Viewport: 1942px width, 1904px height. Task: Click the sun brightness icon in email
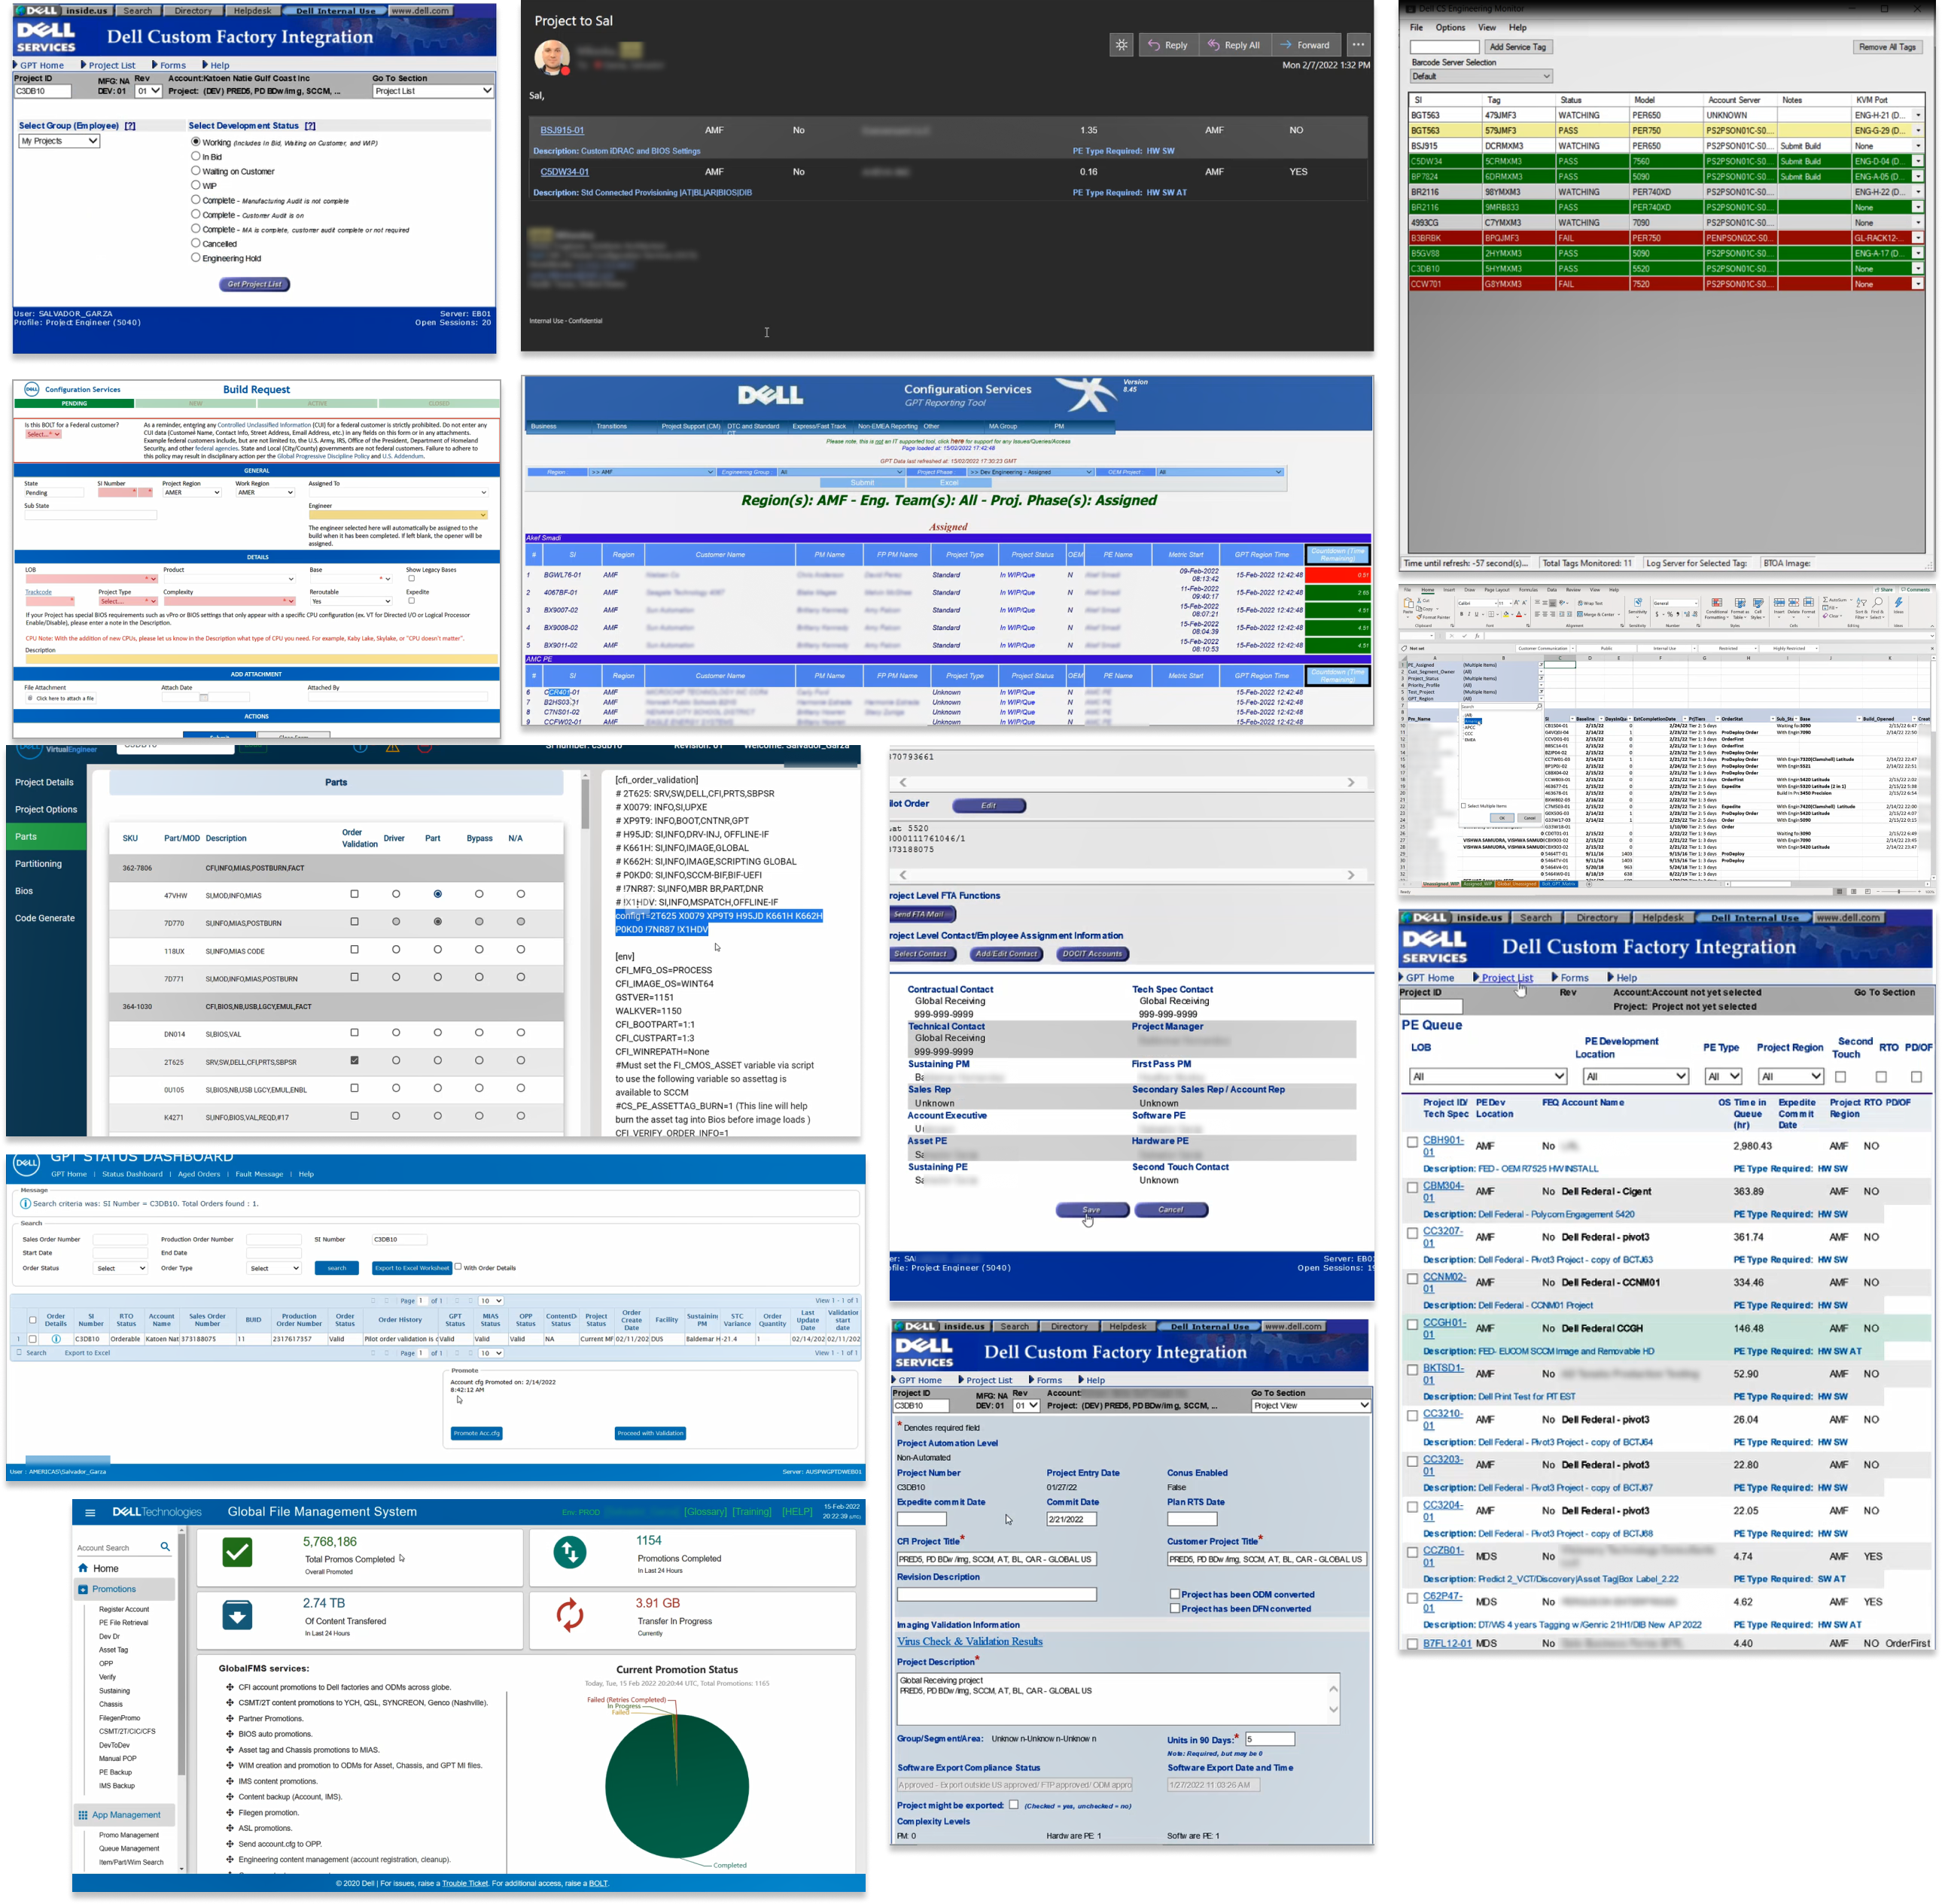pos(1121,45)
